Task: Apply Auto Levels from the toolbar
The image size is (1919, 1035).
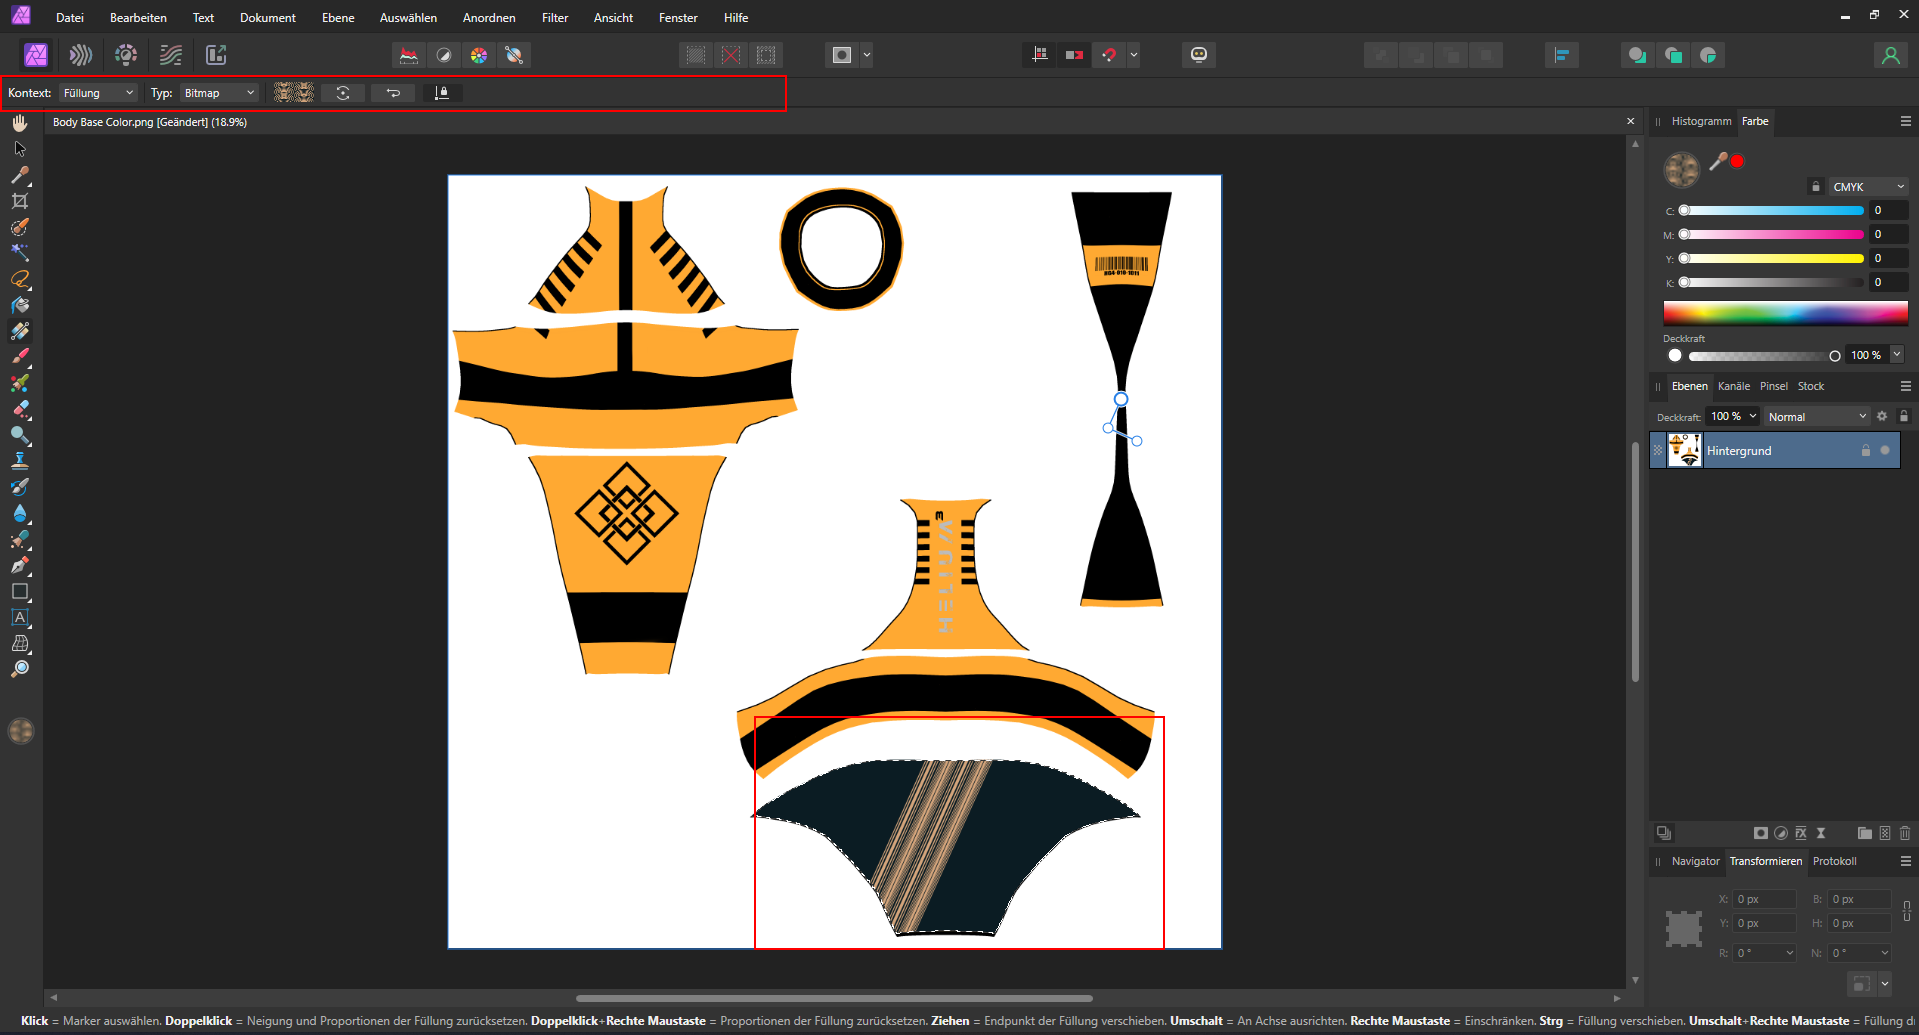Action: pyautogui.click(x=408, y=55)
